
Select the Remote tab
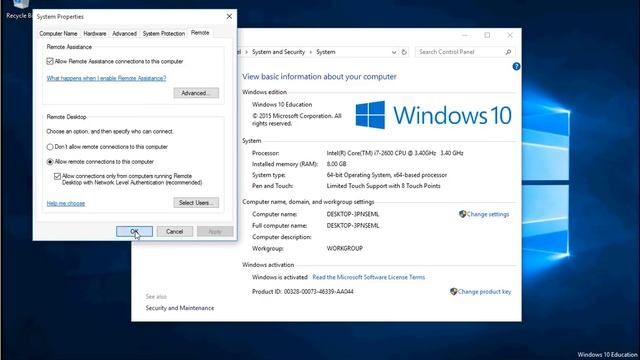[200, 33]
